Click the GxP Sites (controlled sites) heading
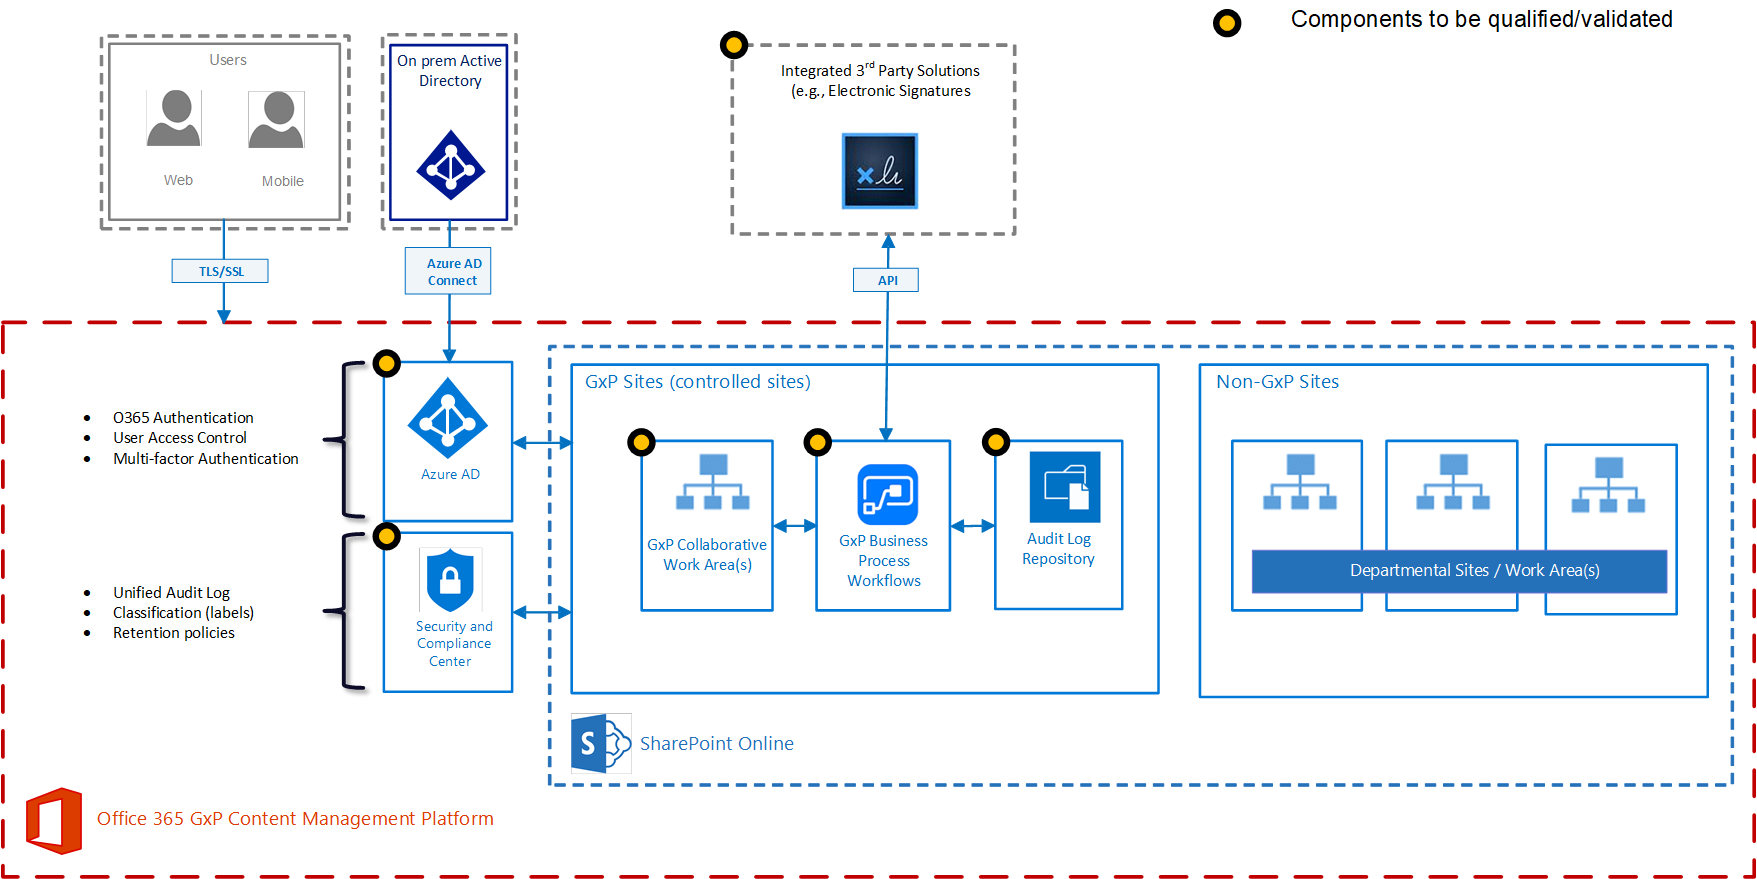1757x879 pixels. 698,382
